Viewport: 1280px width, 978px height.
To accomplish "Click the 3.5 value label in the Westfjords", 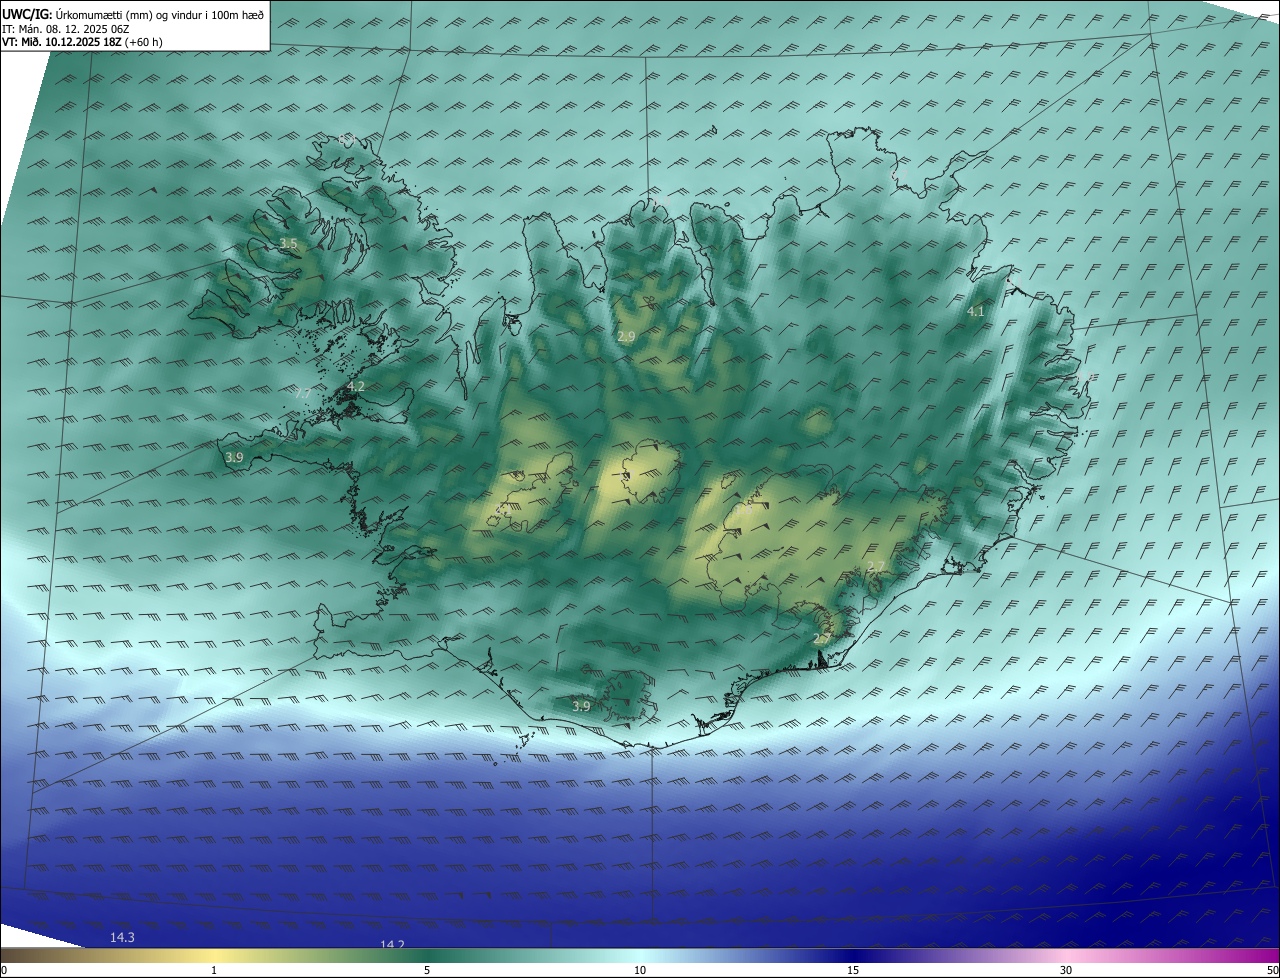I will click(x=289, y=244).
